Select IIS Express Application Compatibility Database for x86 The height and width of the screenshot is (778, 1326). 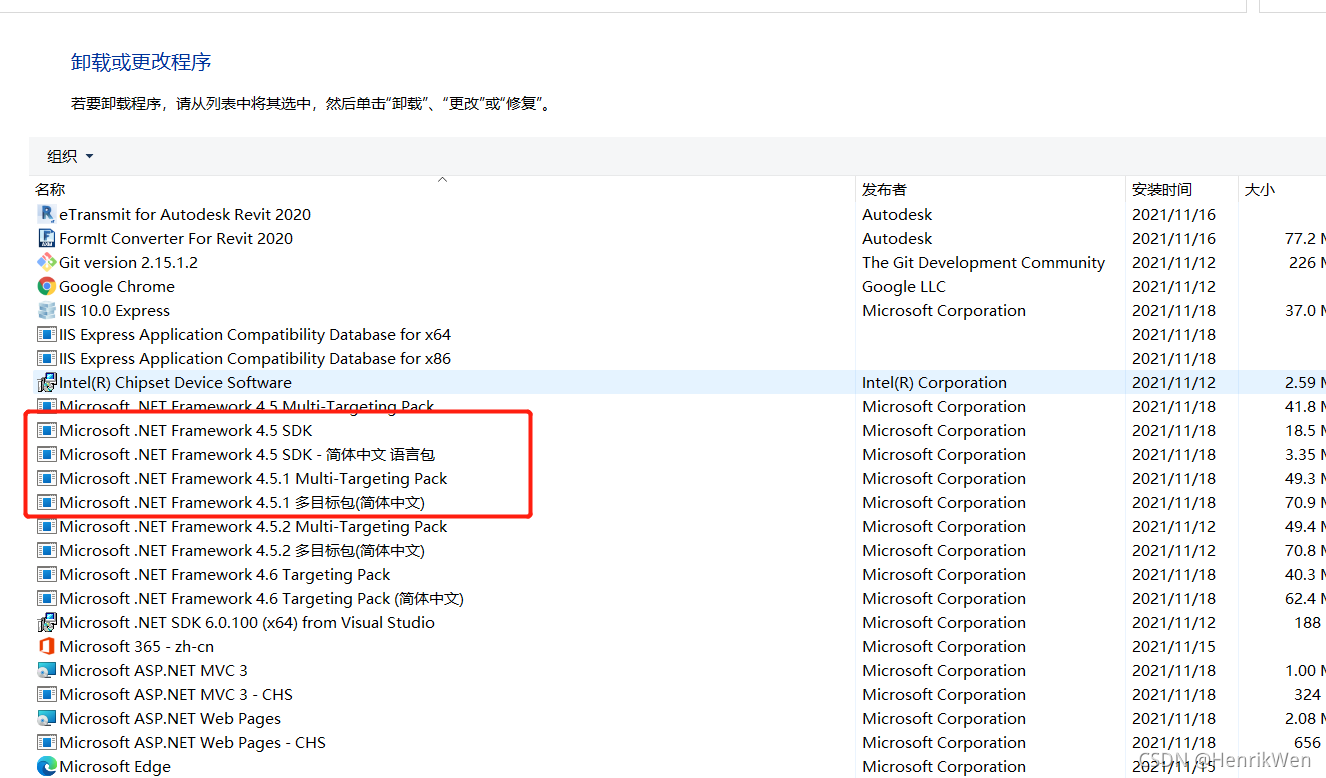[255, 358]
